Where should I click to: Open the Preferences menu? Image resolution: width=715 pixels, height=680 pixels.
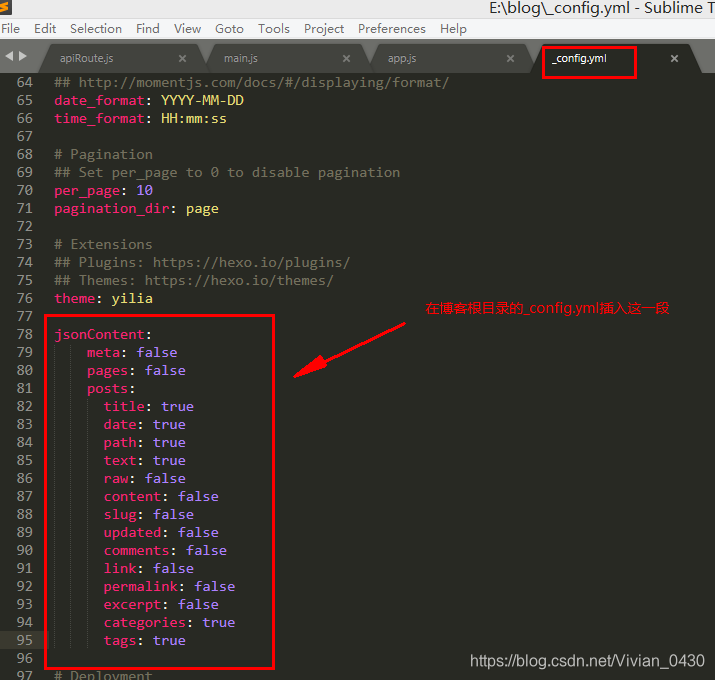click(x=392, y=29)
